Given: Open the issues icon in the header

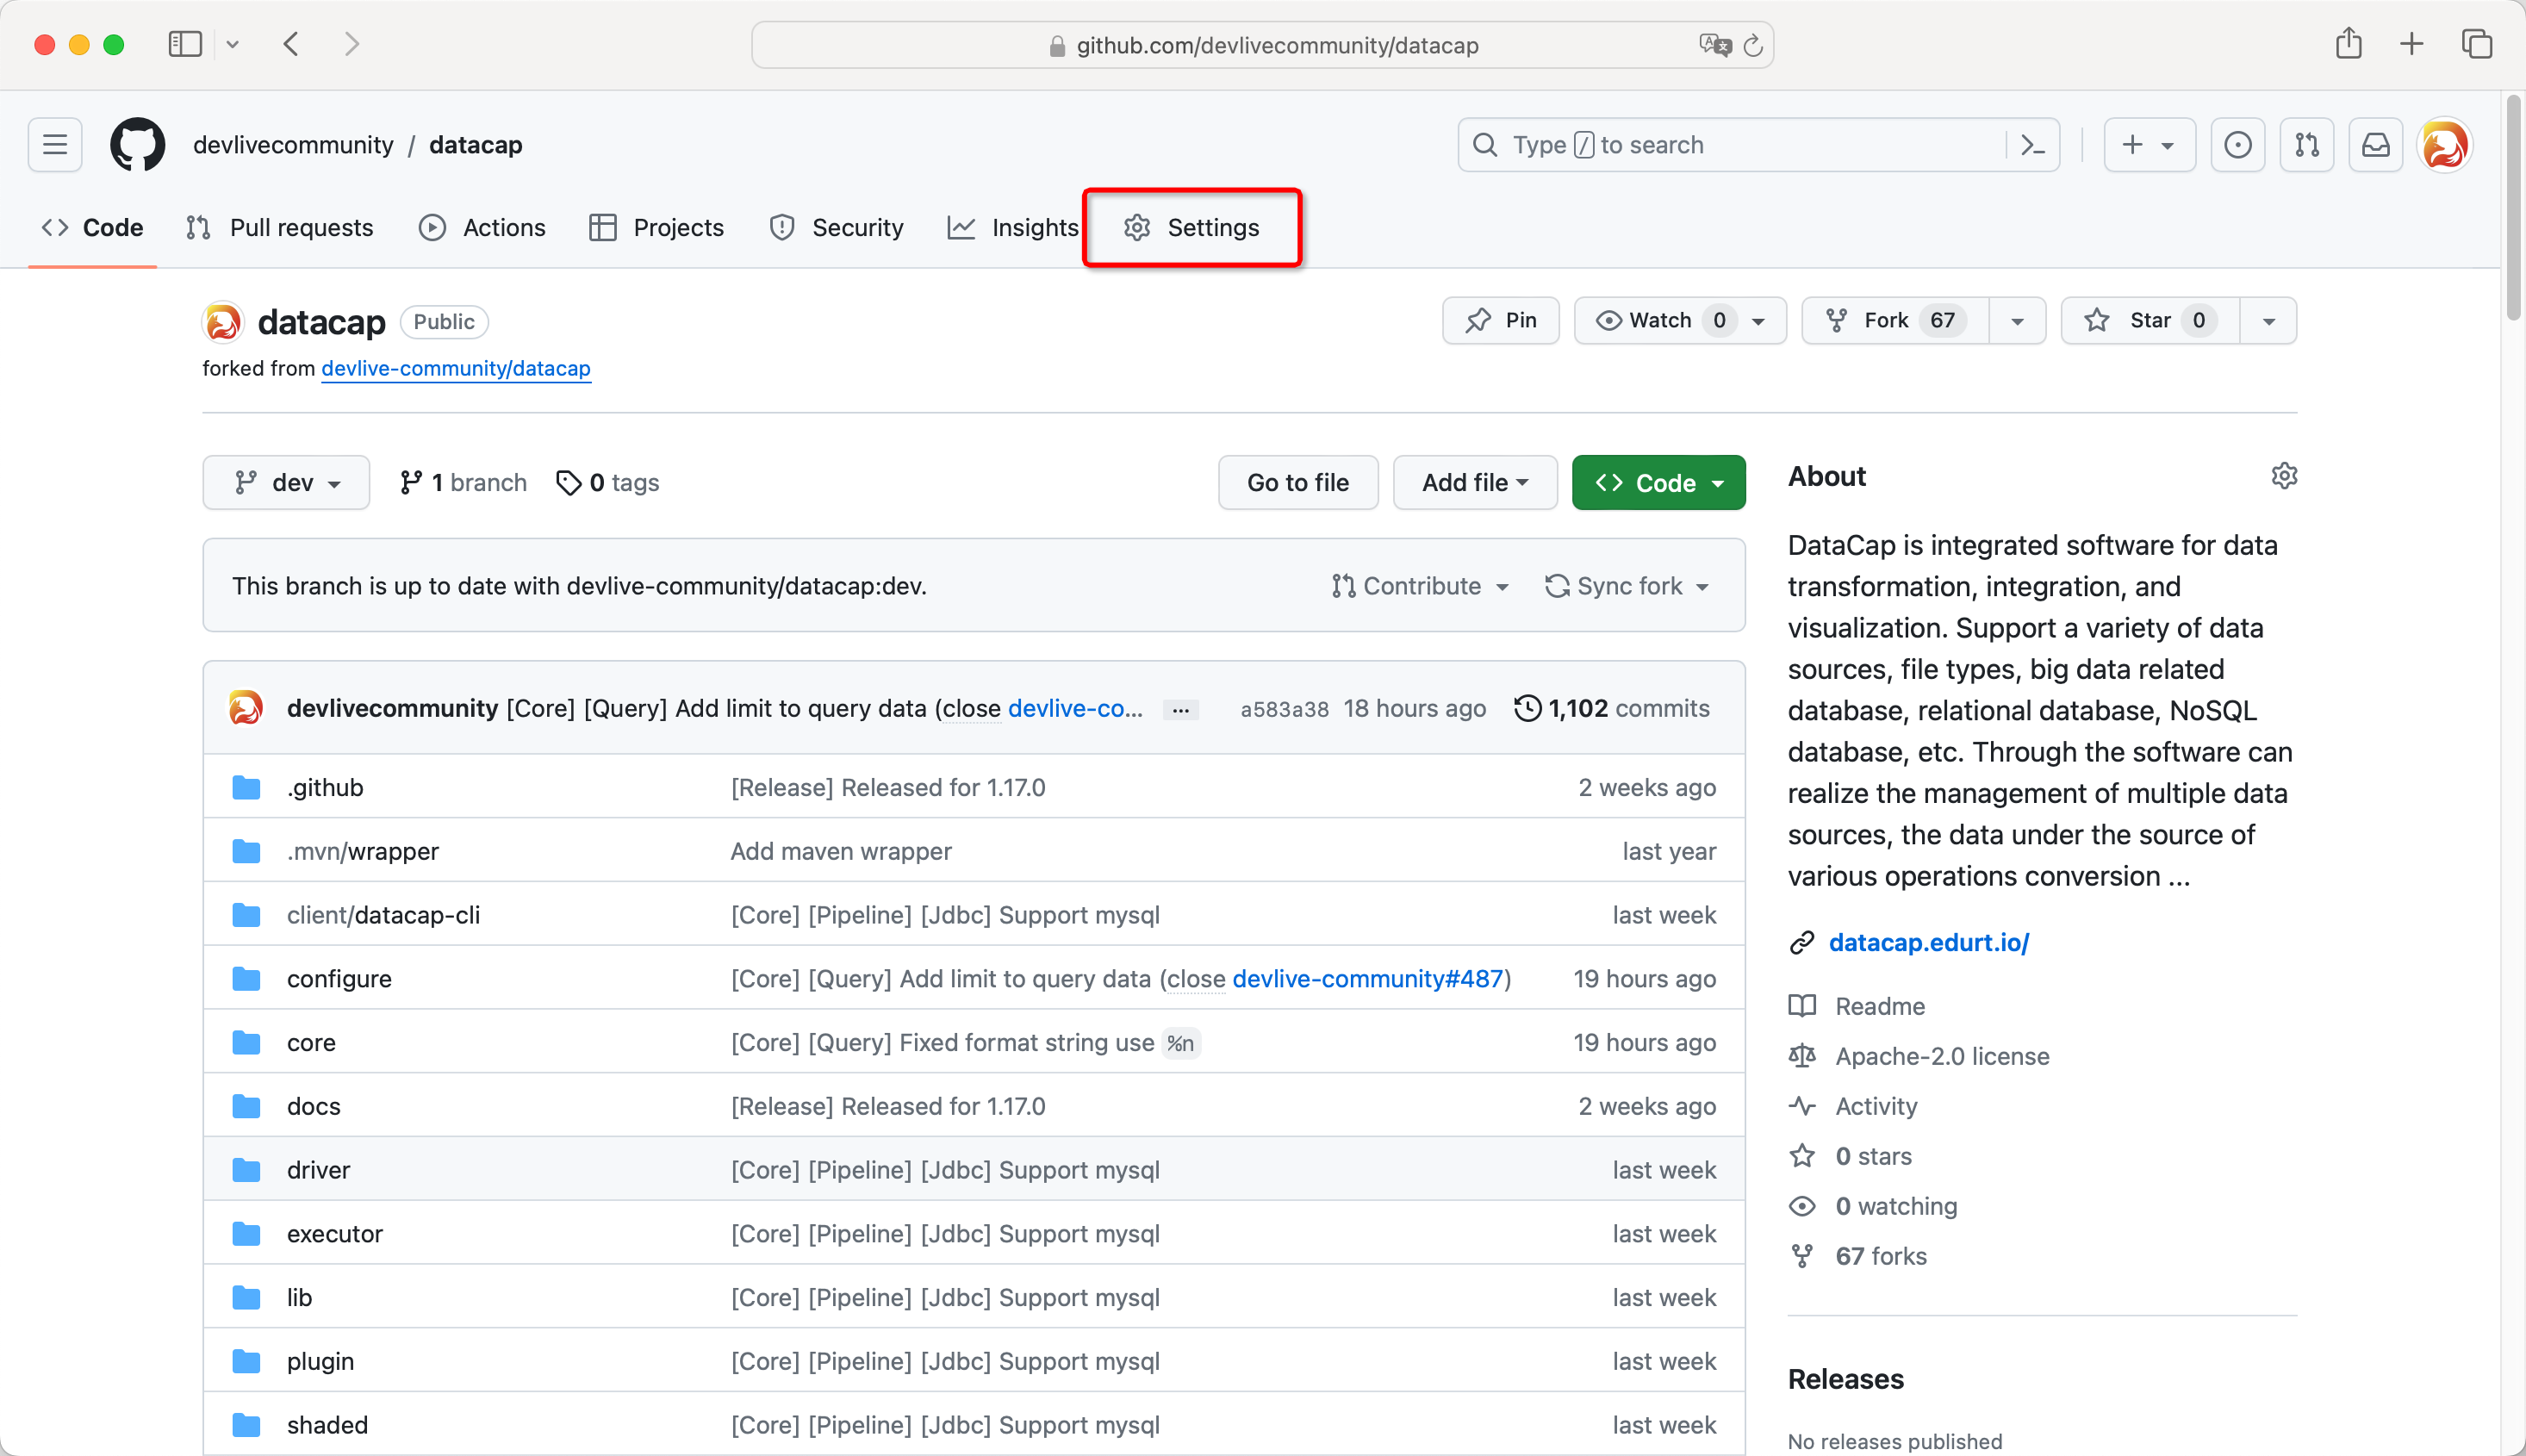Looking at the screenshot, I should 2237,145.
